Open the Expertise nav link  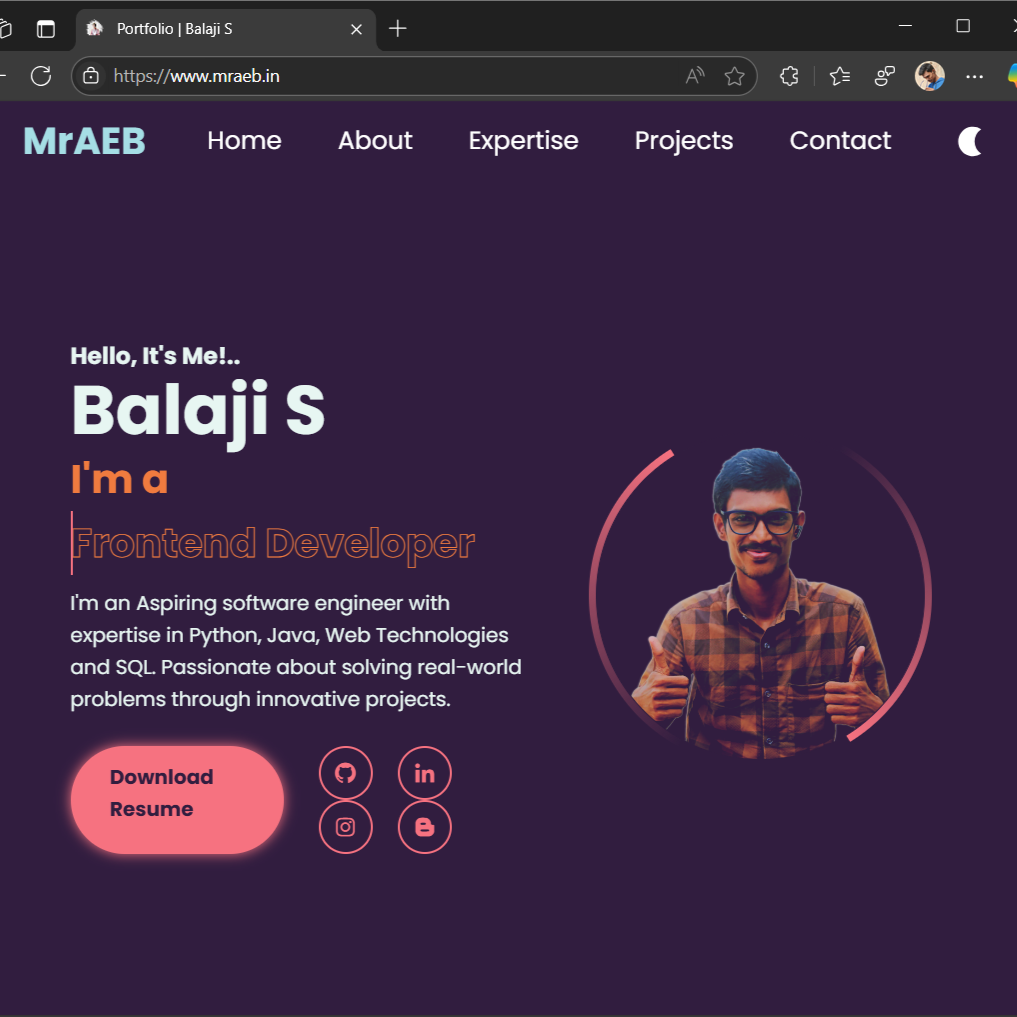point(523,141)
